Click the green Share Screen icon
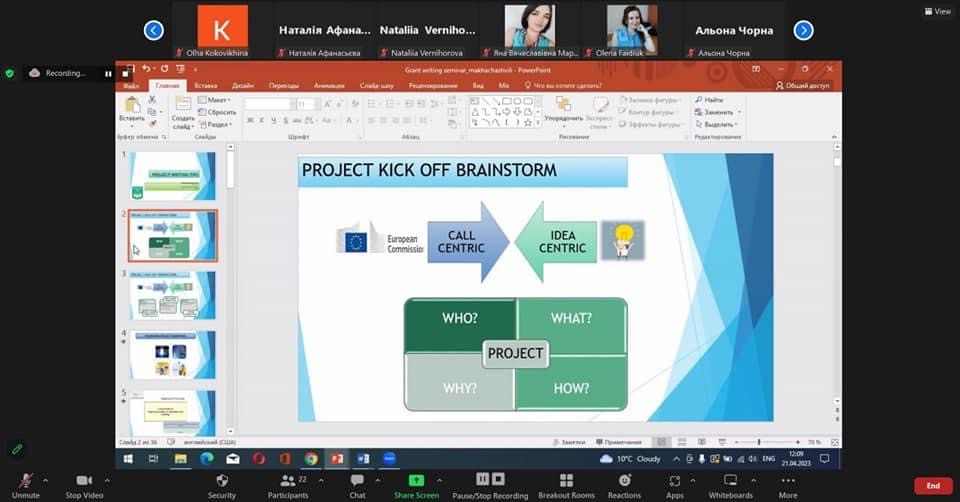This screenshot has width=960, height=502. click(415, 481)
